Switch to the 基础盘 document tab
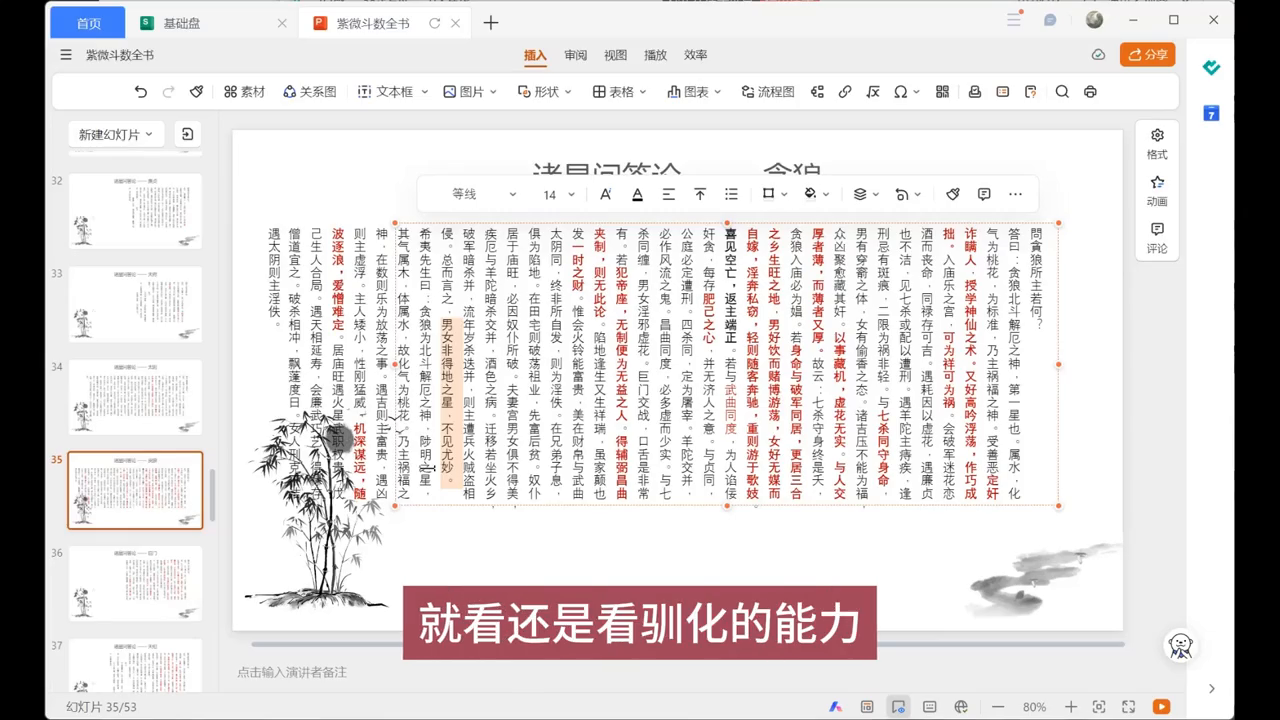The image size is (1280, 720). [x=213, y=23]
